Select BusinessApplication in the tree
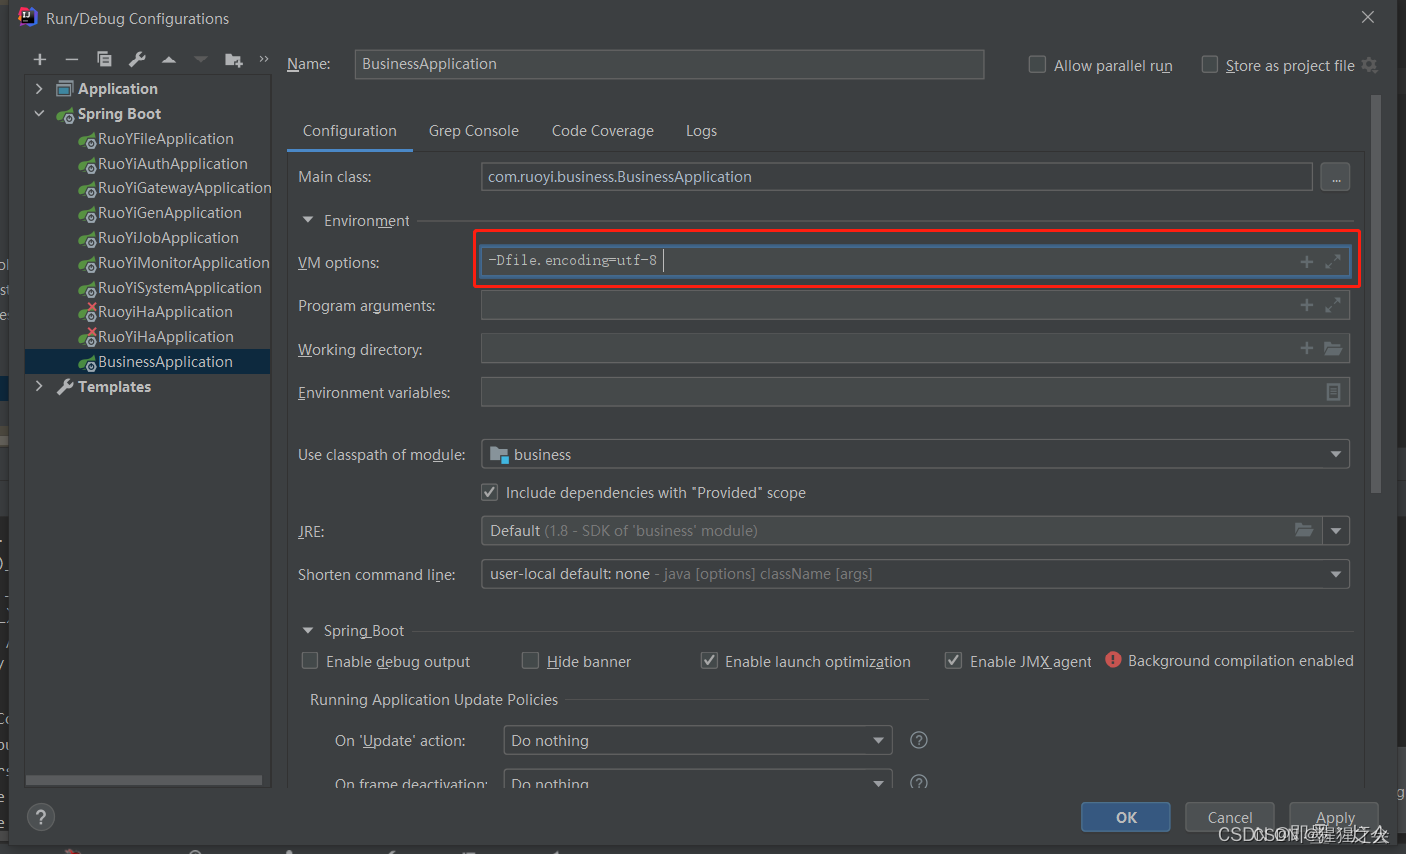This screenshot has height=854, width=1406. point(147,362)
